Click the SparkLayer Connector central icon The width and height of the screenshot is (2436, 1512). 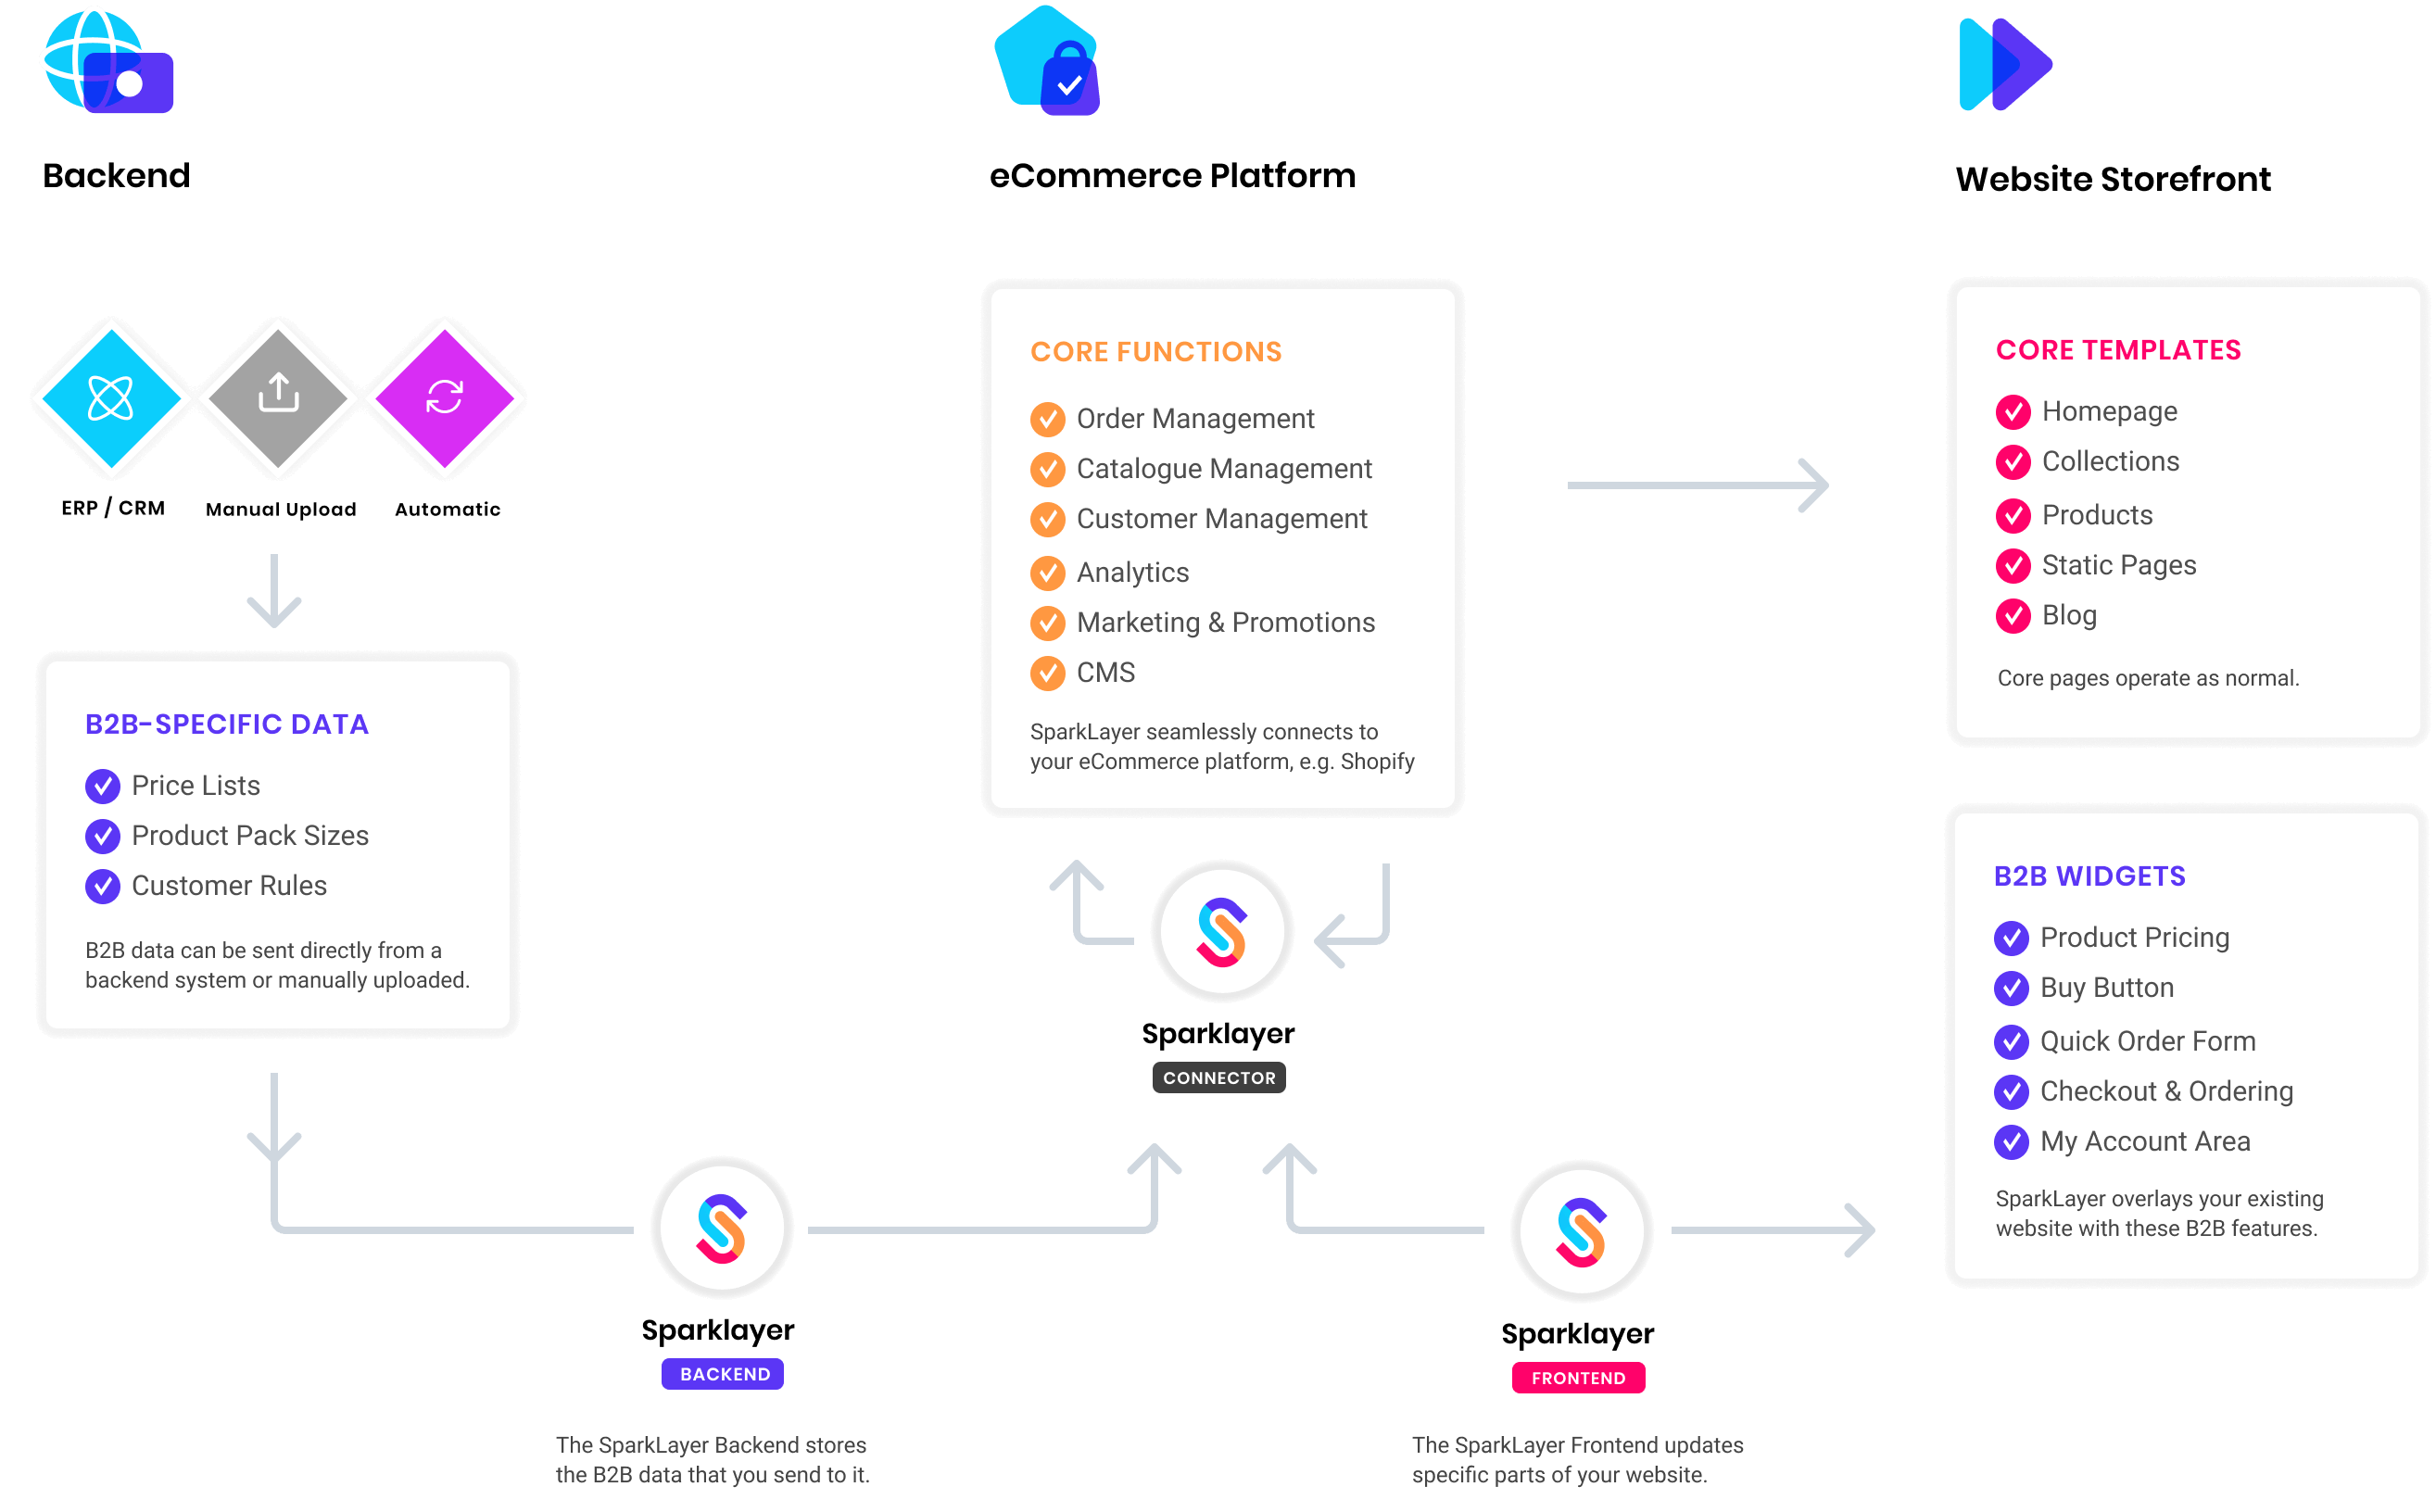click(x=1218, y=930)
